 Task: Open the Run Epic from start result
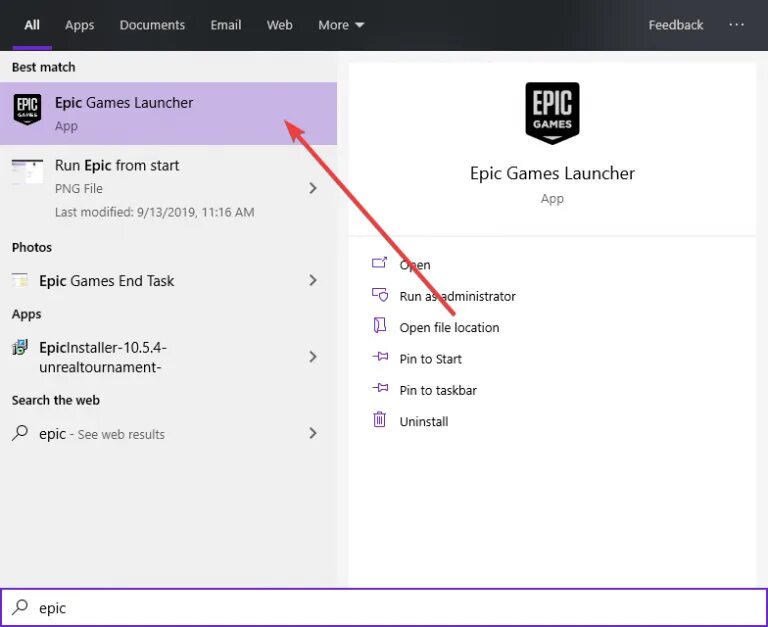click(x=168, y=188)
